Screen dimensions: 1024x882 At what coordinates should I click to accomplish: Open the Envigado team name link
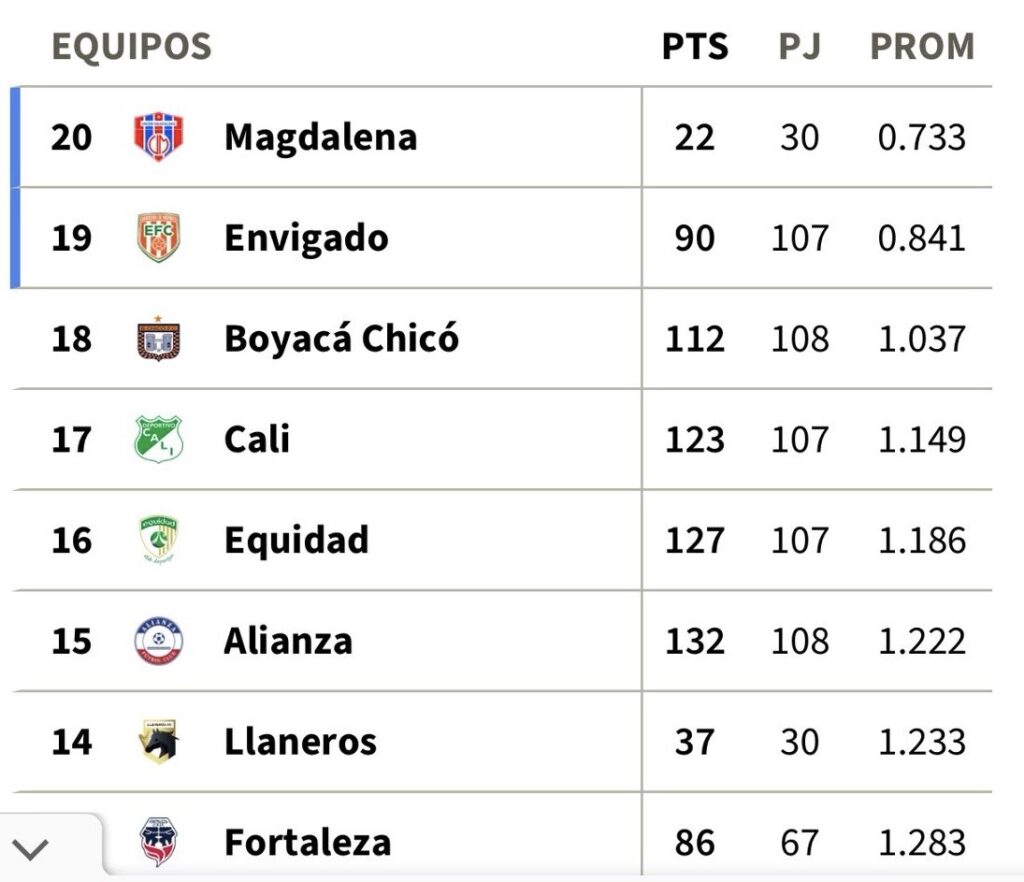coord(306,238)
